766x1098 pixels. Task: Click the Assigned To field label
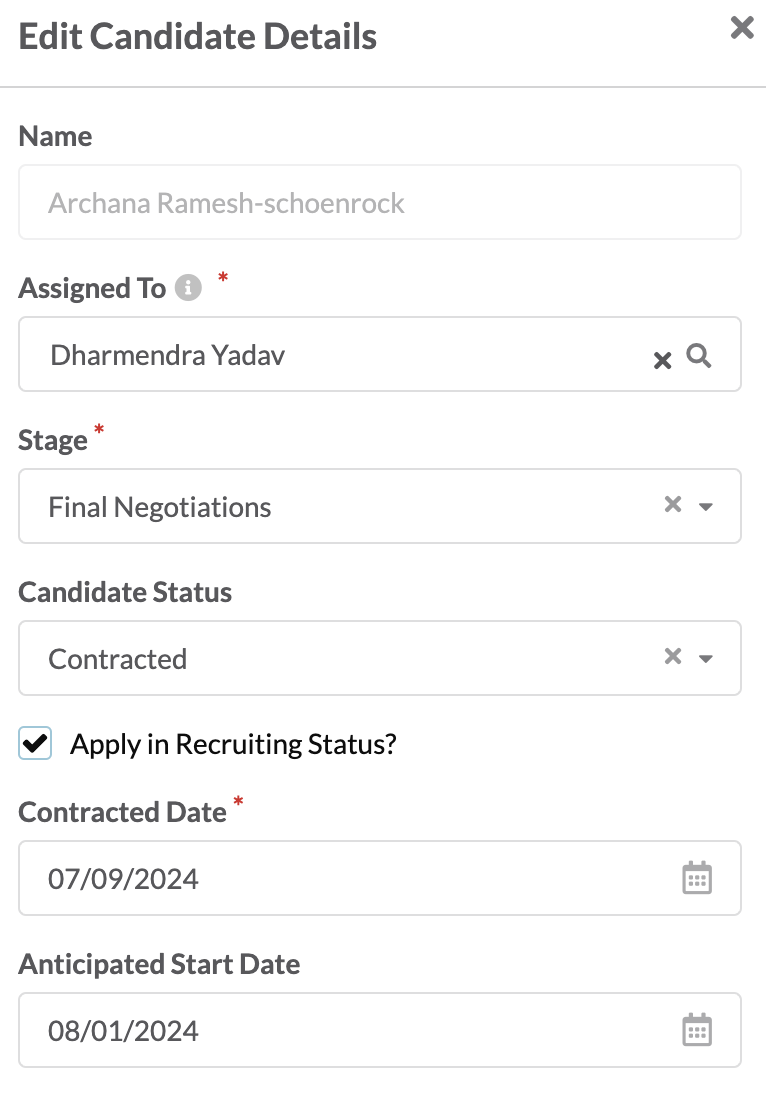(x=92, y=289)
